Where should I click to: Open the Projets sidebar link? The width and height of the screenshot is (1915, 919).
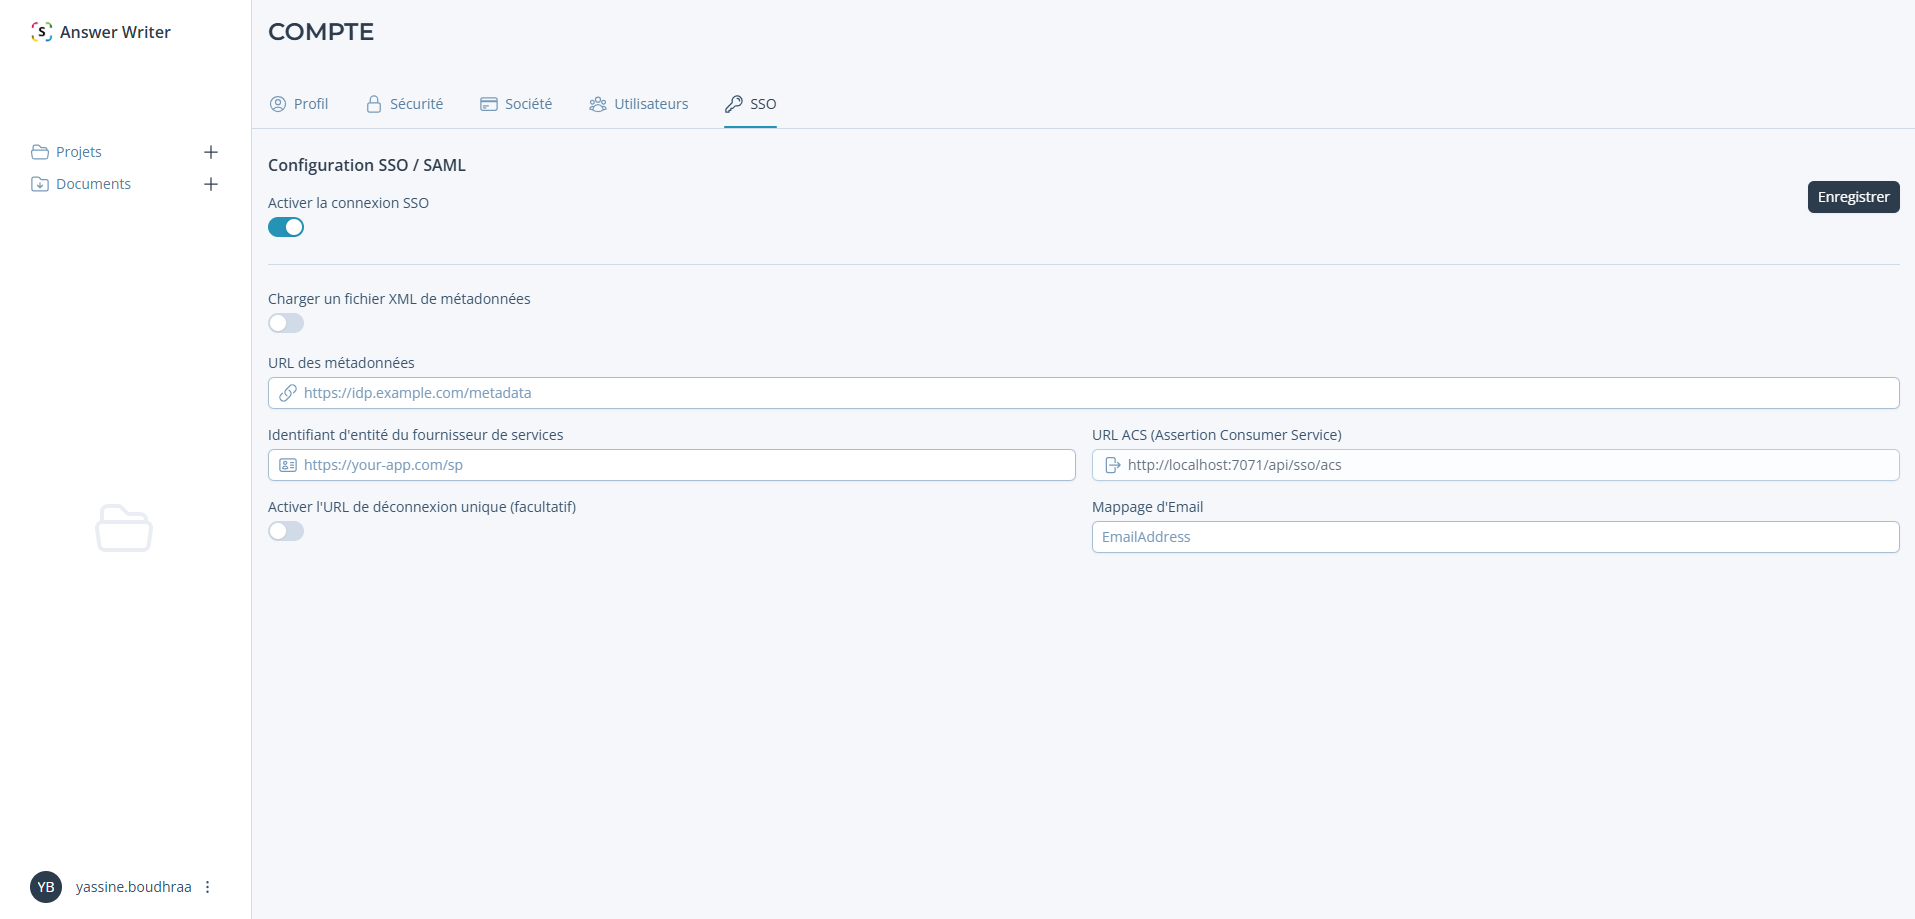(x=79, y=152)
